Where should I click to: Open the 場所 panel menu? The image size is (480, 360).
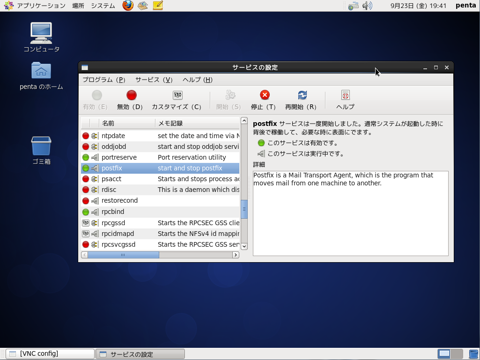click(x=78, y=6)
